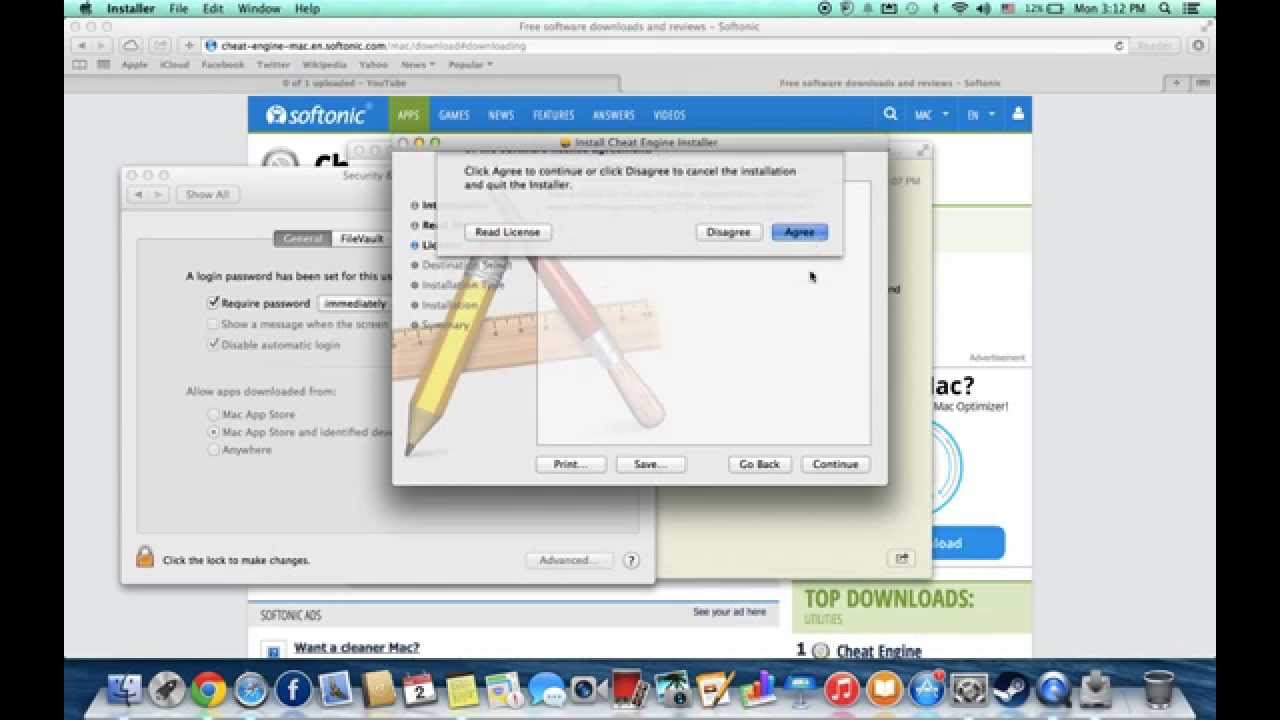Open Photo Booth icon in dock
Viewport: 1280px width, 720px height.
click(631, 689)
